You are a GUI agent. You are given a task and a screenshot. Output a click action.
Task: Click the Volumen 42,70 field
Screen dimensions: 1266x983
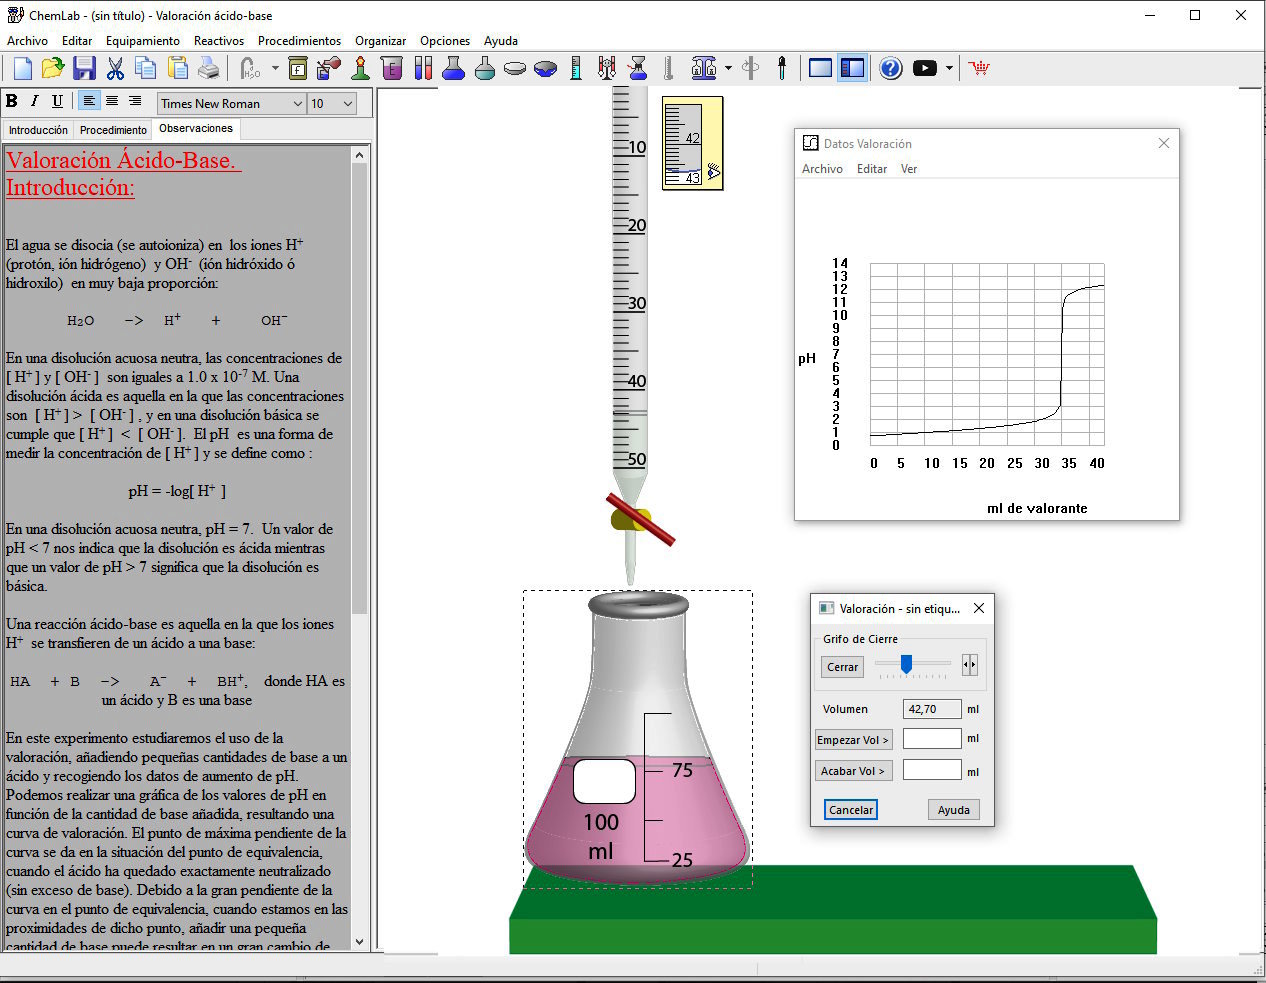pyautogui.click(x=932, y=709)
